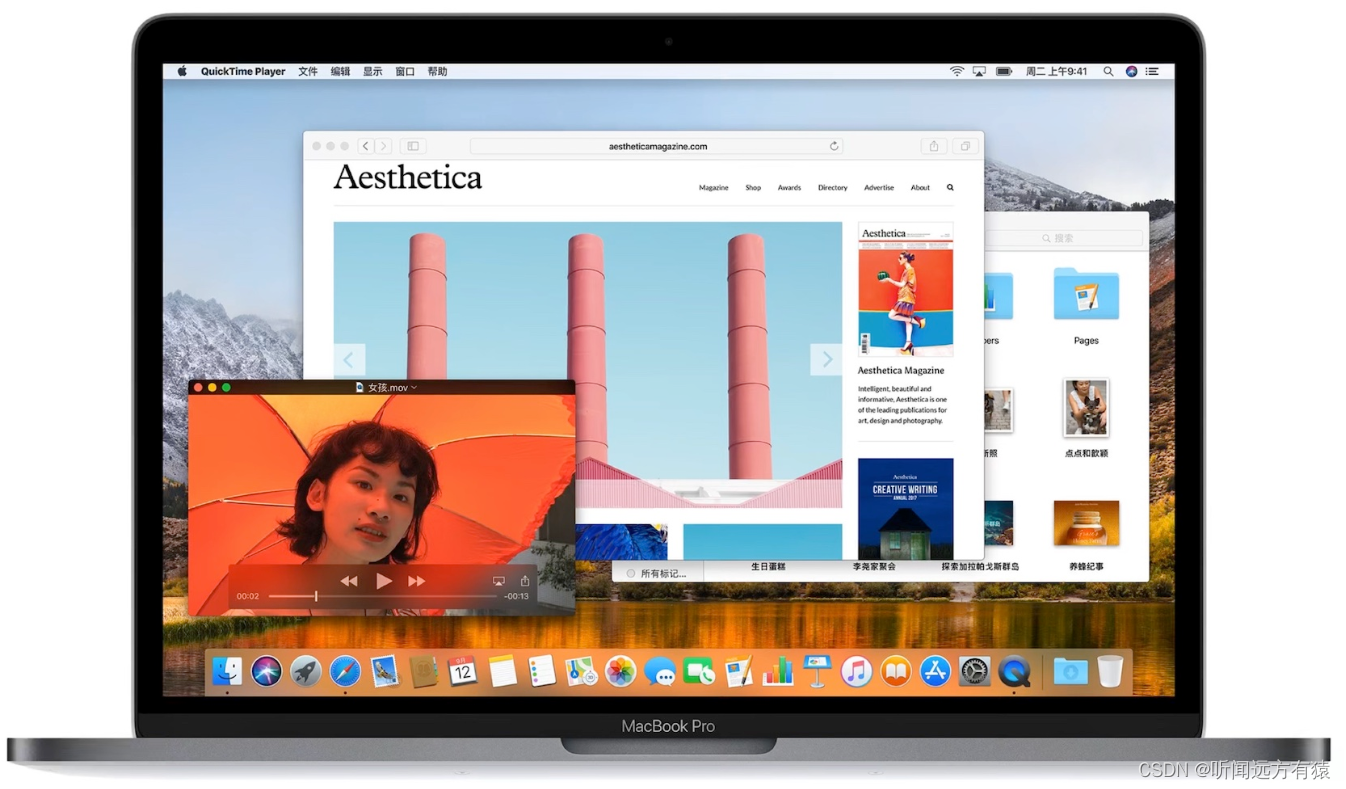Open System Preferences gear in Dock
The image size is (1346, 789).
(x=974, y=670)
